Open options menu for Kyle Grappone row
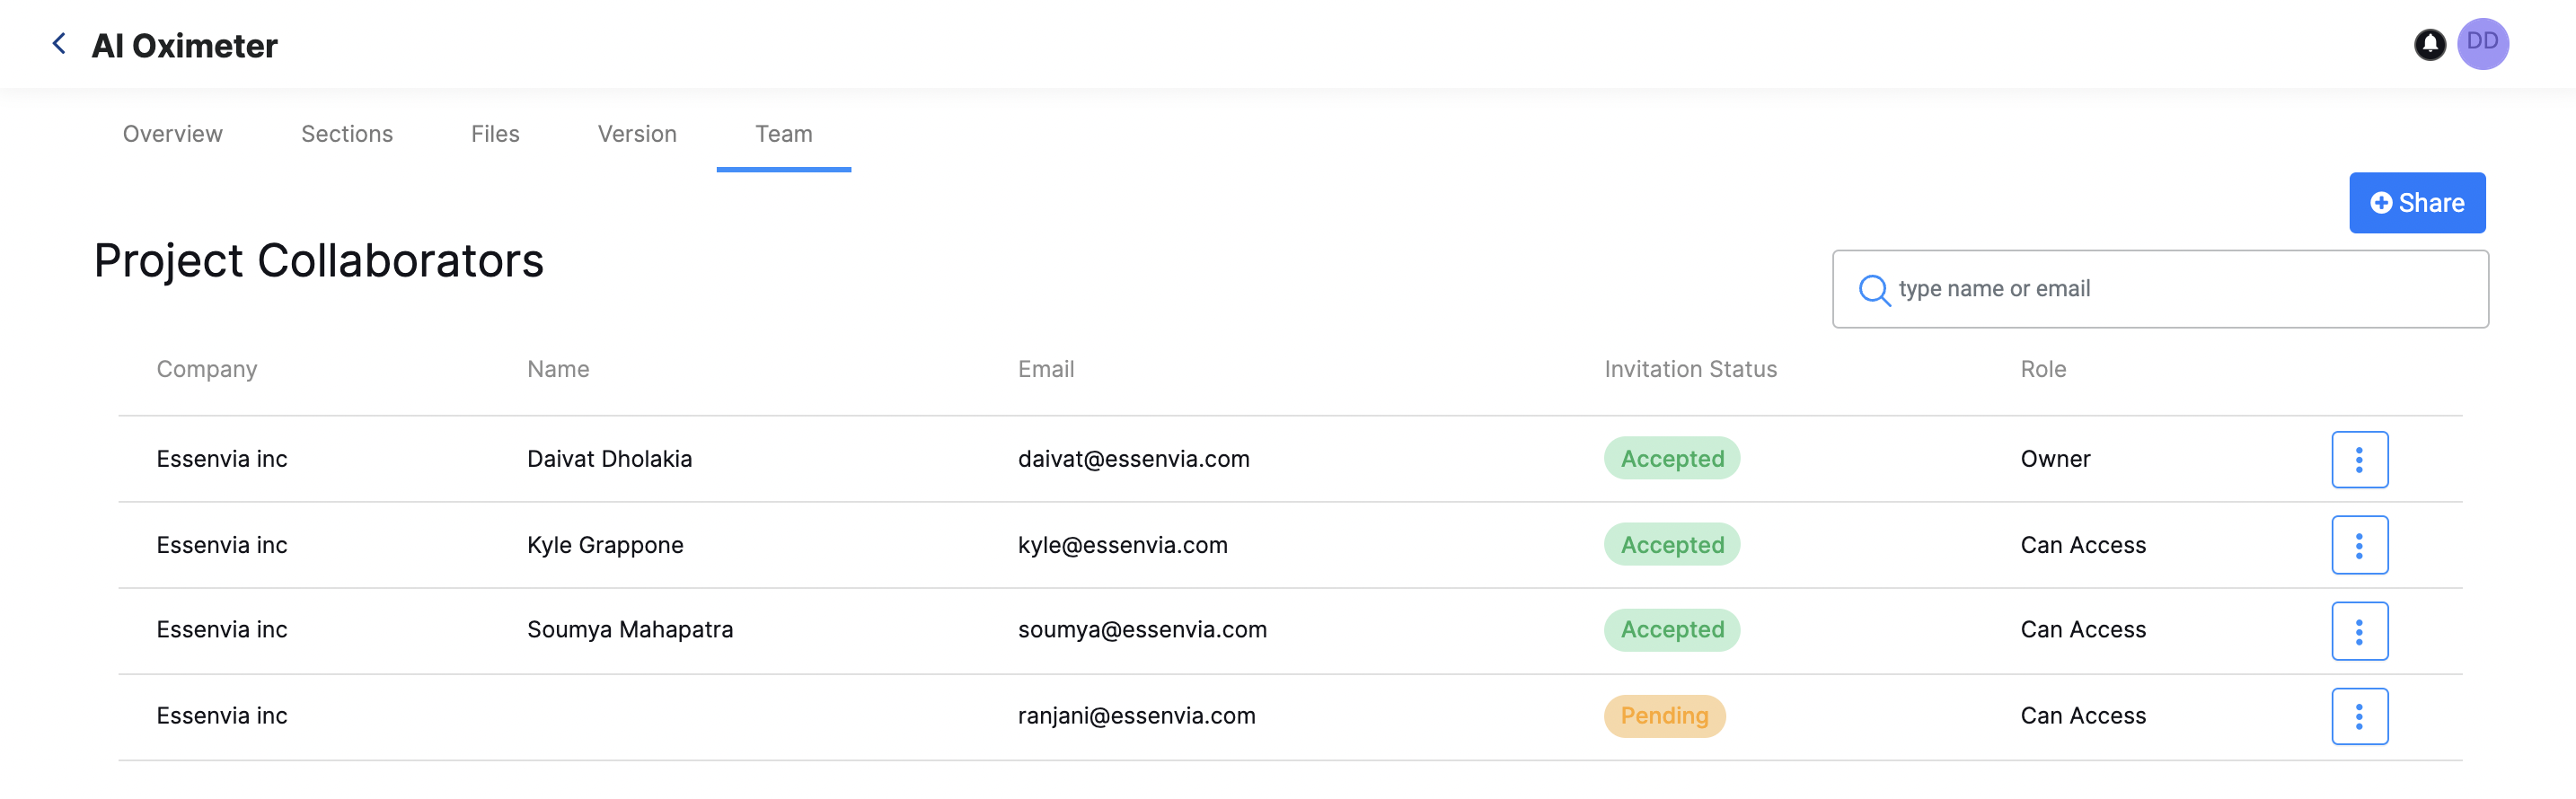The height and width of the screenshot is (799, 2576). click(x=2359, y=545)
